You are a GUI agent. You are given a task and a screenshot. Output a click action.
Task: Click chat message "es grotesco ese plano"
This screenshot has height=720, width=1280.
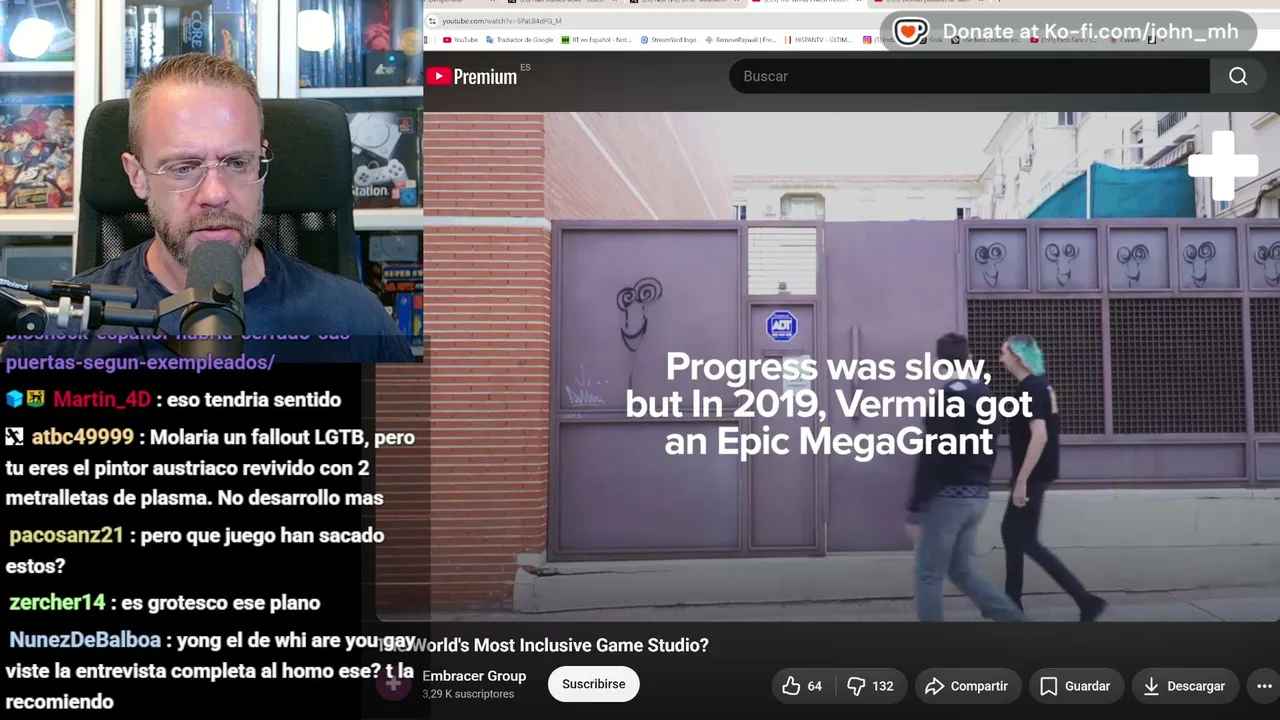221,603
